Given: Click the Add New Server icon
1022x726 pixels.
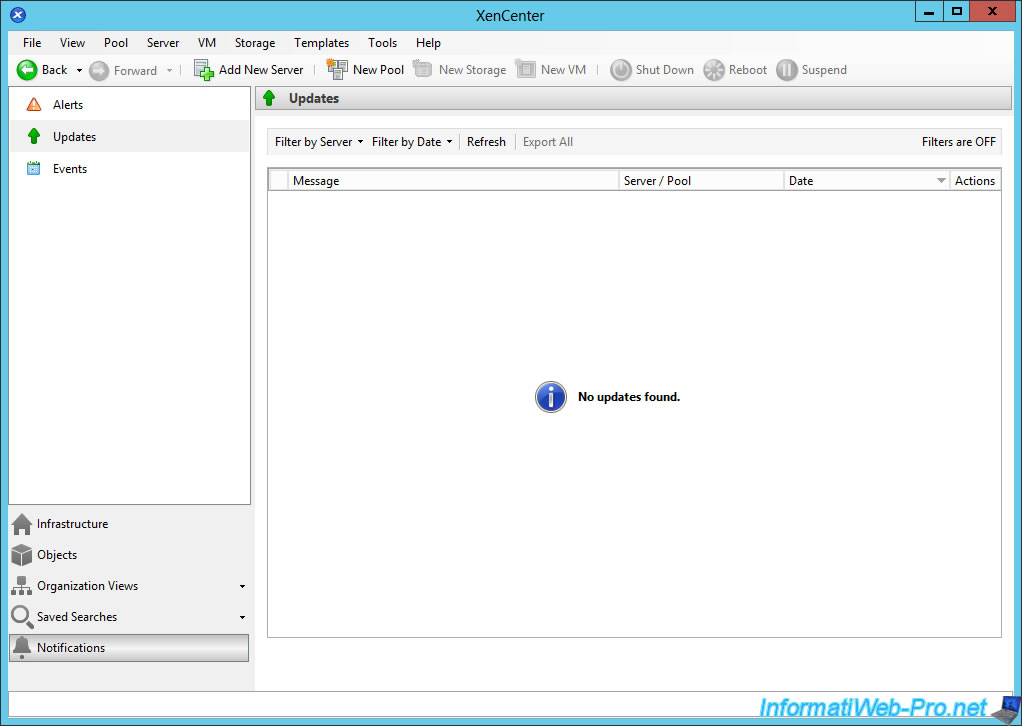Looking at the screenshot, I should pyautogui.click(x=203, y=70).
